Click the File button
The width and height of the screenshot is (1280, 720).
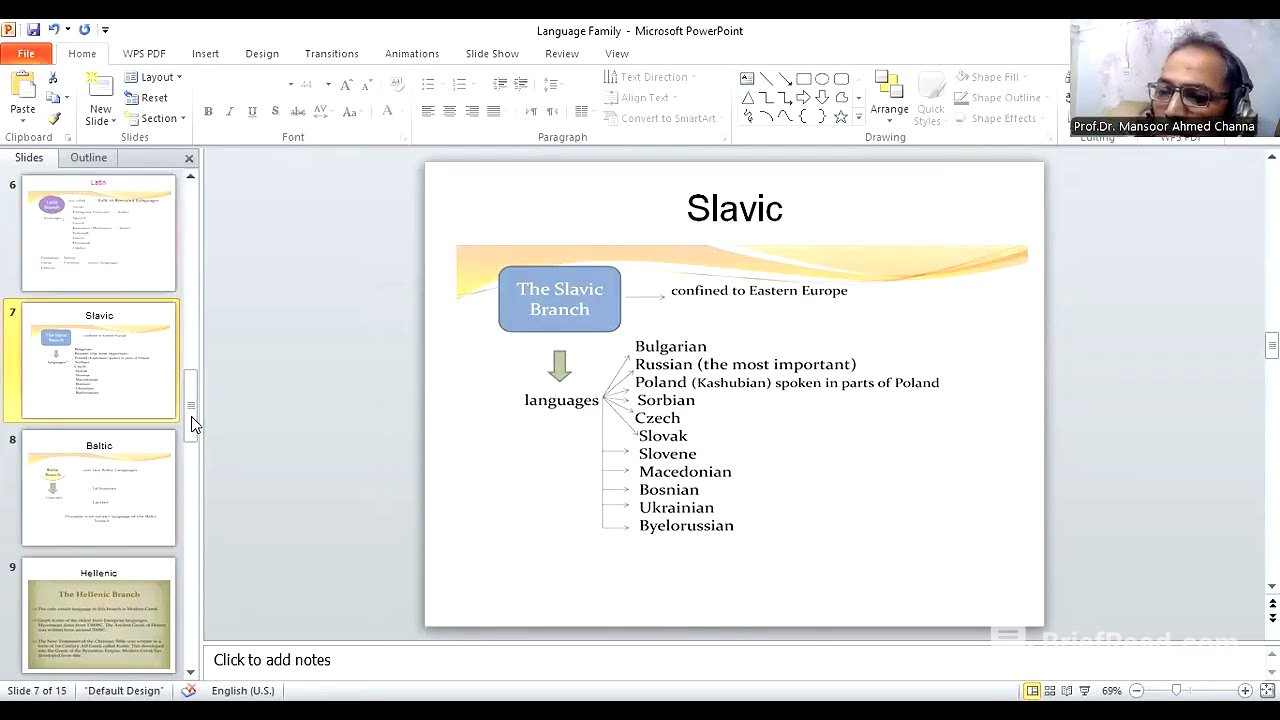point(26,54)
